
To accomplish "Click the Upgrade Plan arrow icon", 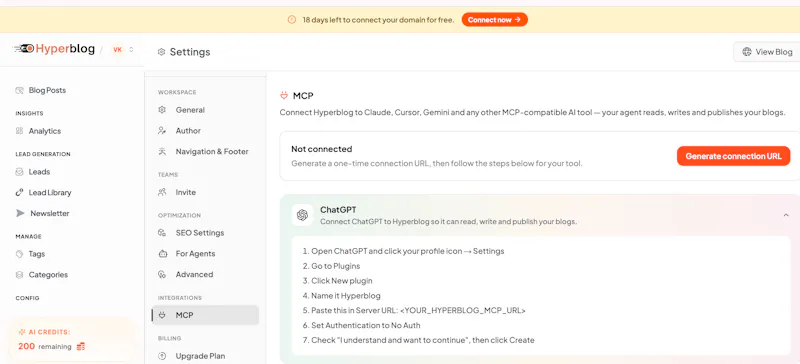I will coord(162,356).
